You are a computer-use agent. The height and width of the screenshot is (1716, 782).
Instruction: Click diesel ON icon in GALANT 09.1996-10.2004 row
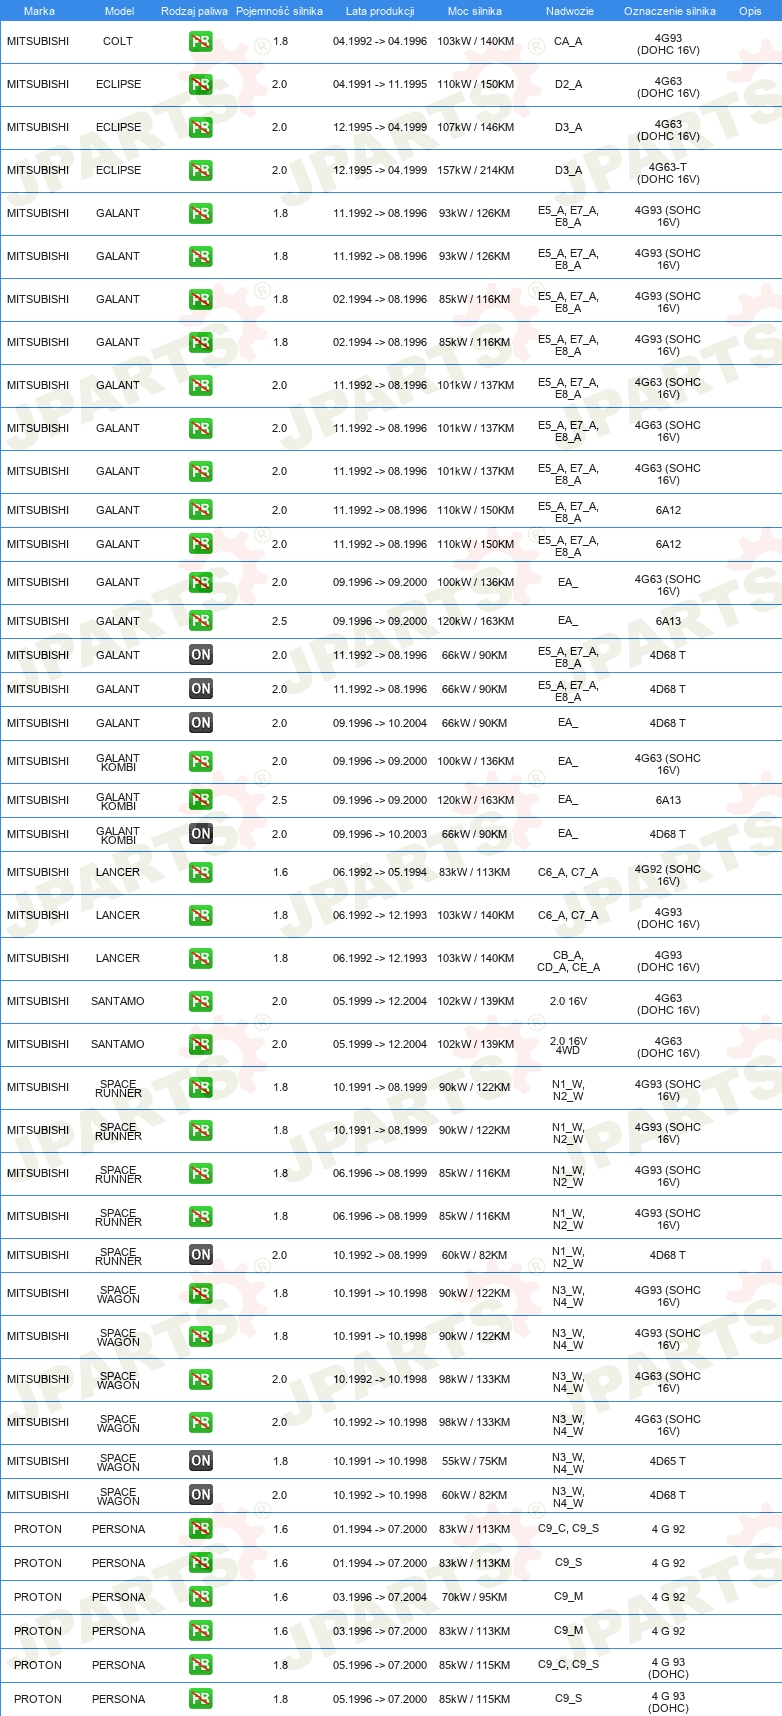click(200, 723)
